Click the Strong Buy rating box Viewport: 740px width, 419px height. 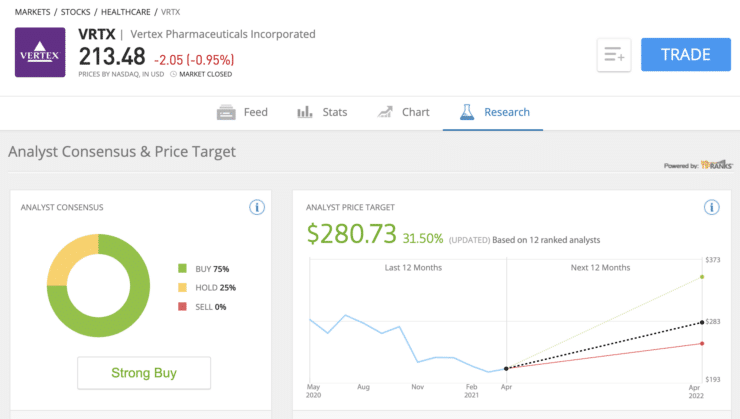144,373
